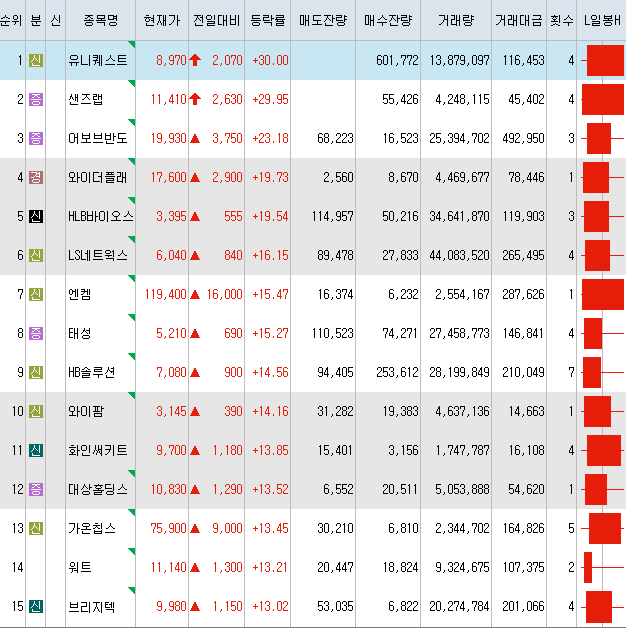Click the 신 badge icon for 가온칩스
Image resolution: width=626 pixels, height=630 pixels.
(36, 528)
